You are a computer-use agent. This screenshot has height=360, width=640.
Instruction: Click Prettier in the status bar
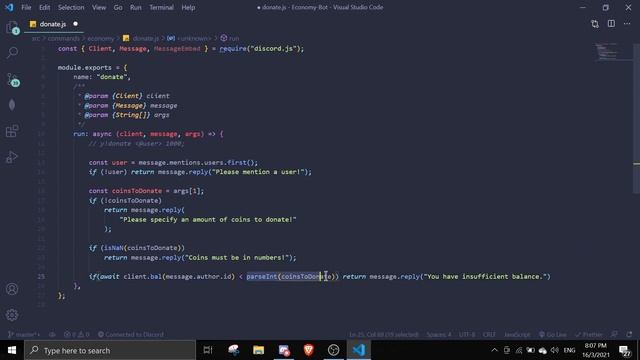pos(589,334)
